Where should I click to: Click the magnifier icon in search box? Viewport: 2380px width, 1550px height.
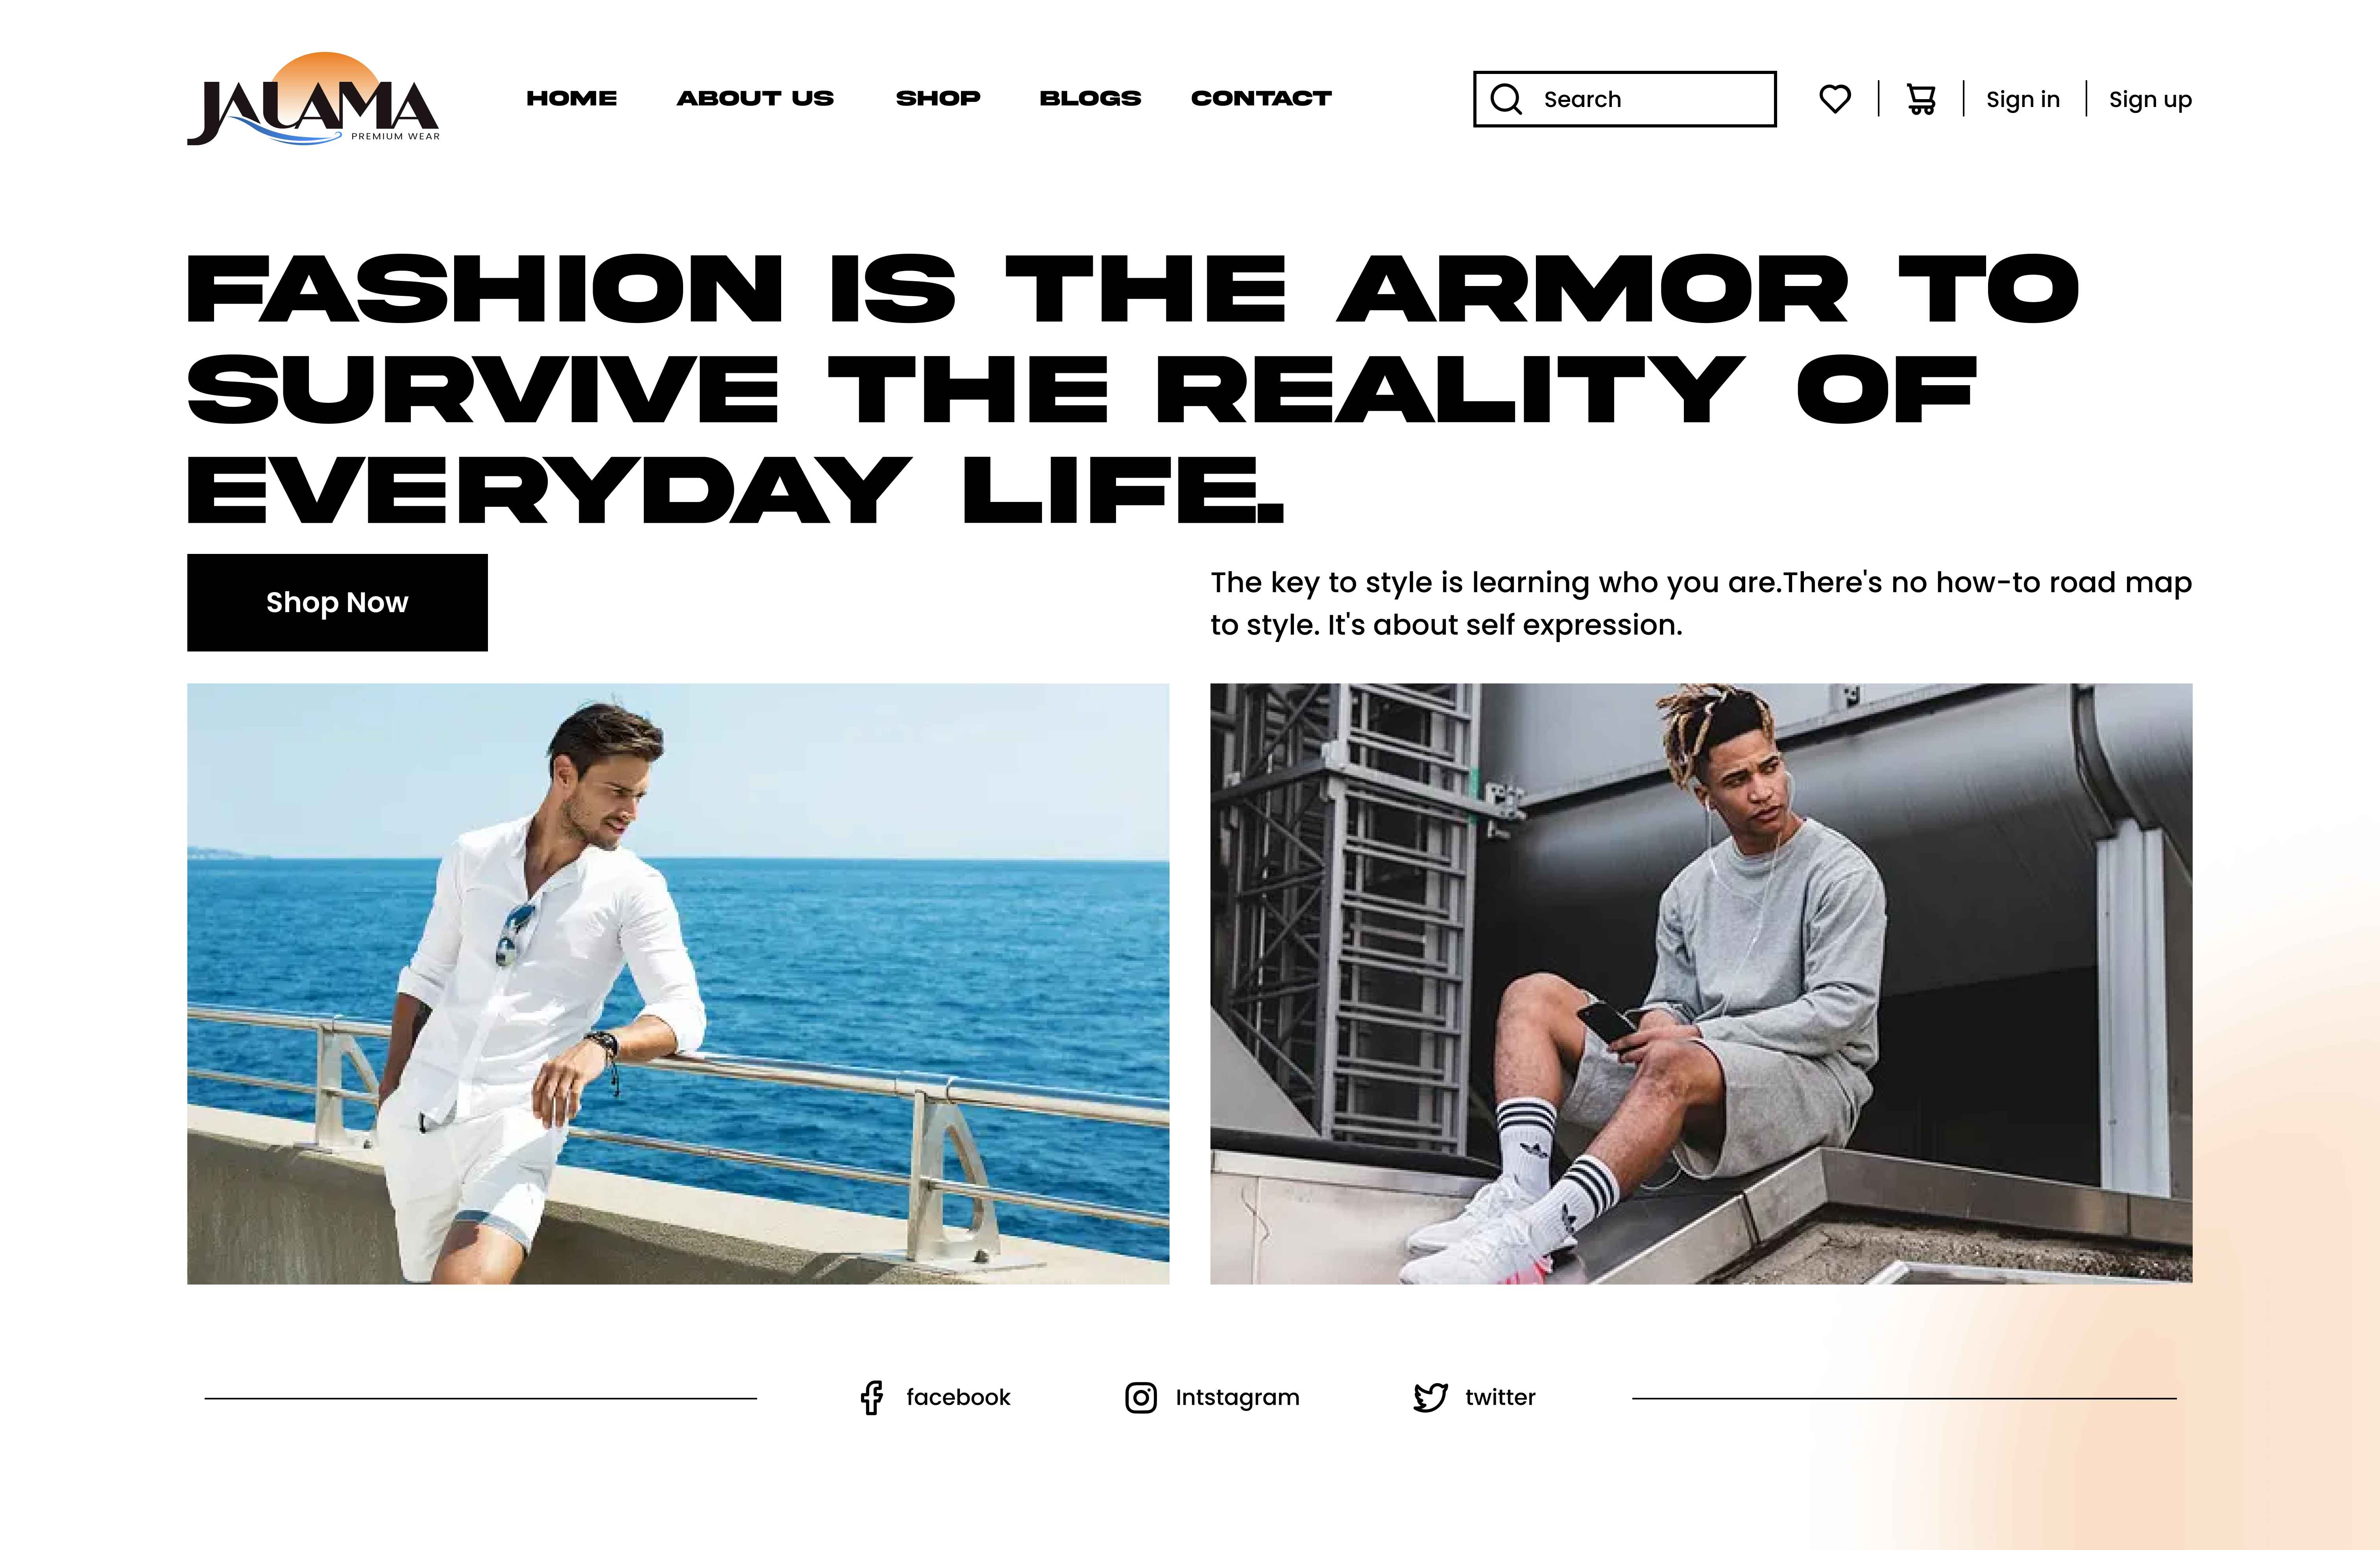point(1506,99)
